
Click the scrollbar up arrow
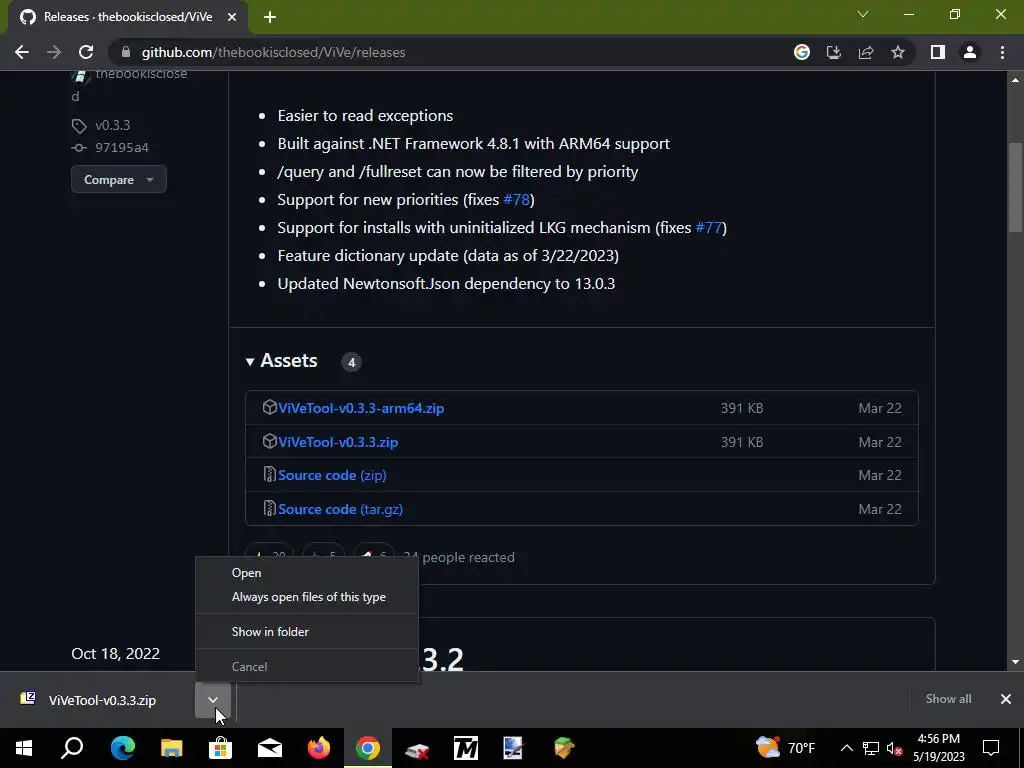[1015, 80]
